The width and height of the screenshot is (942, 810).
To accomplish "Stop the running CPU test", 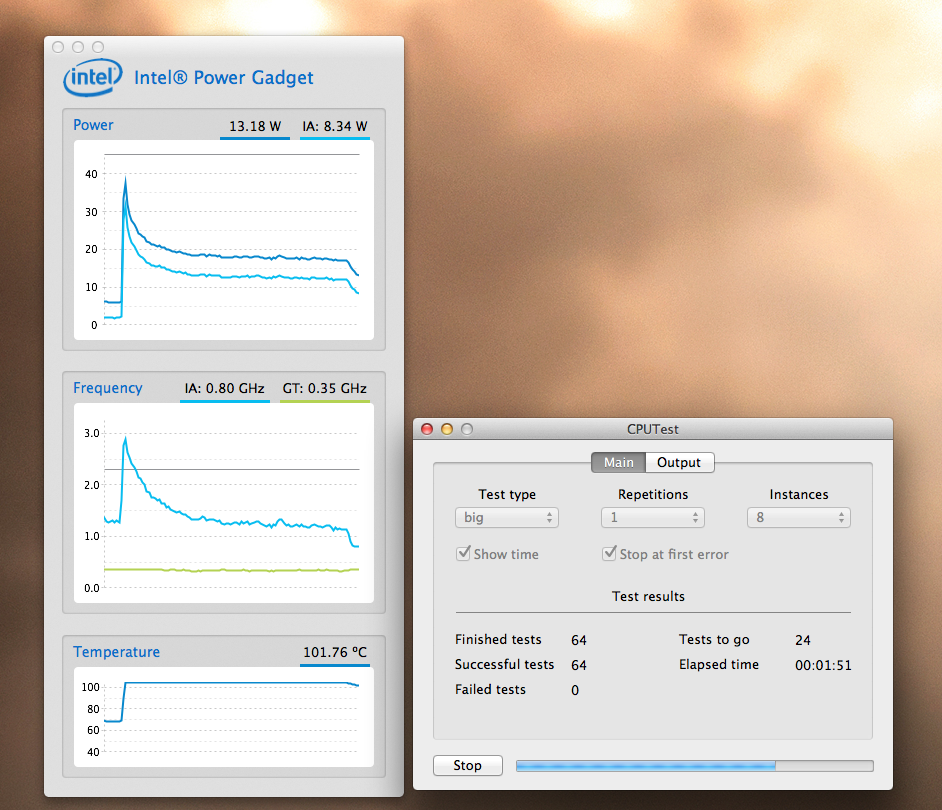I will pyautogui.click(x=467, y=765).
